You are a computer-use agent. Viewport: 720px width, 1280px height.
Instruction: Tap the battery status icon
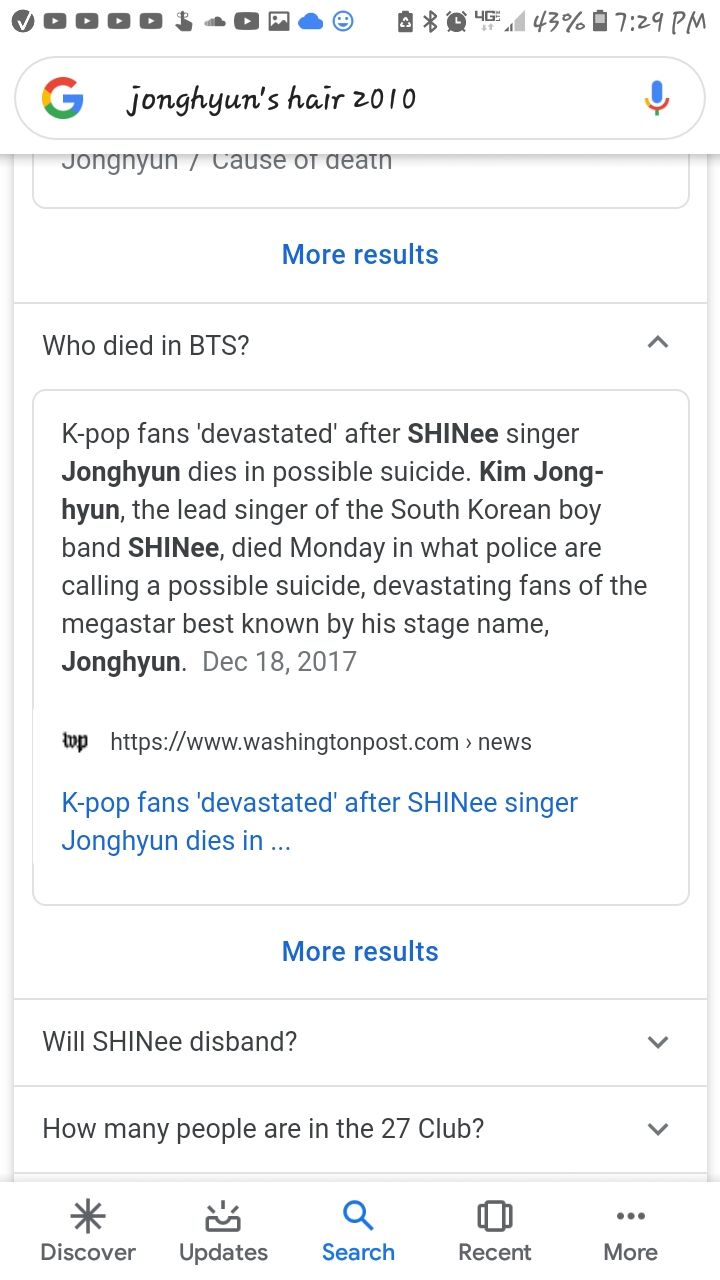(x=600, y=20)
